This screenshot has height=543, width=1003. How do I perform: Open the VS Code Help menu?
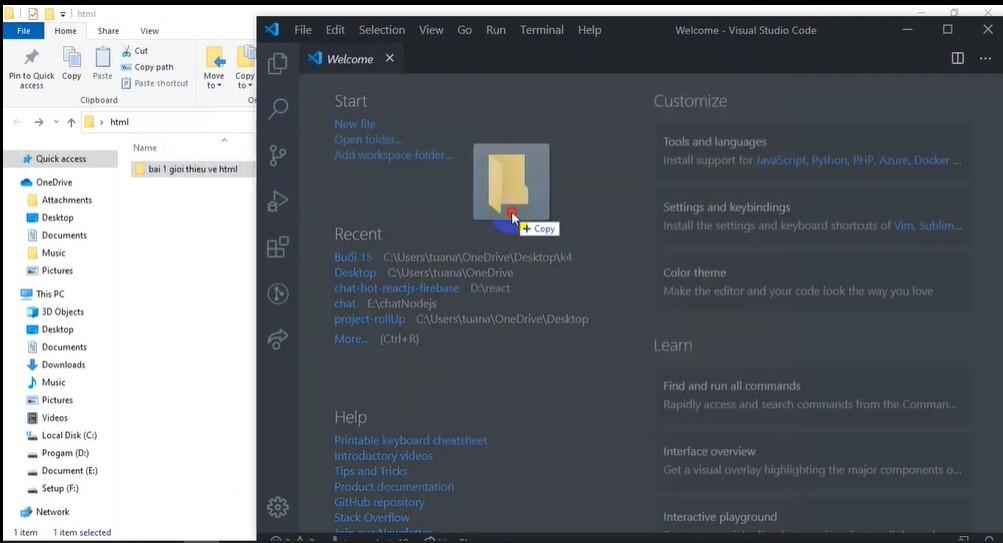coord(590,30)
